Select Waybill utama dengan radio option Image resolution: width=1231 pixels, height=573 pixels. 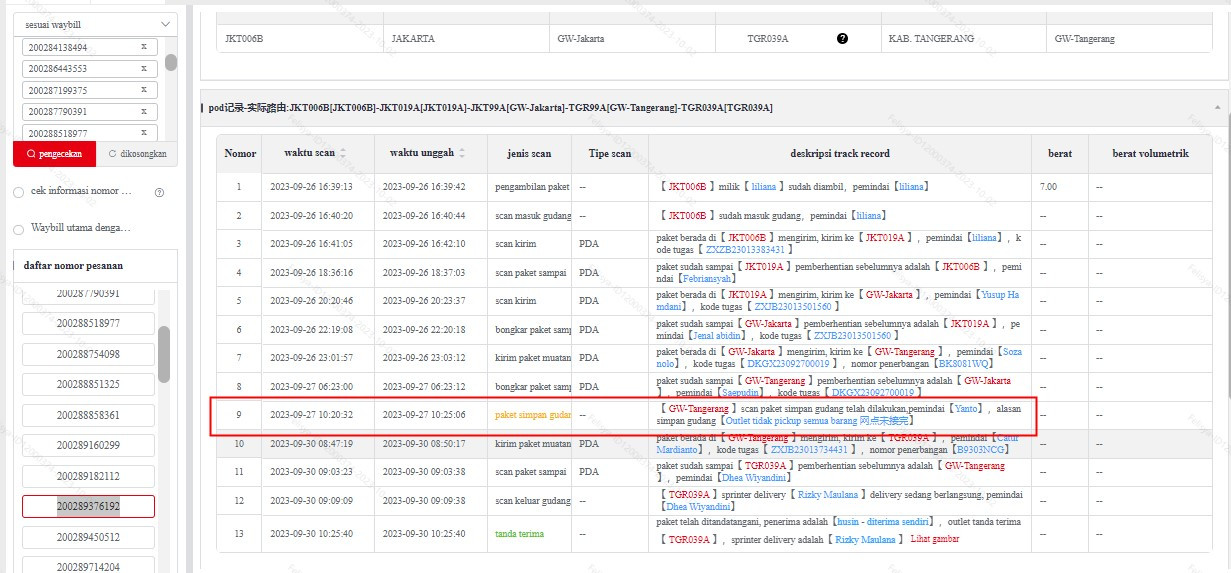[18, 229]
